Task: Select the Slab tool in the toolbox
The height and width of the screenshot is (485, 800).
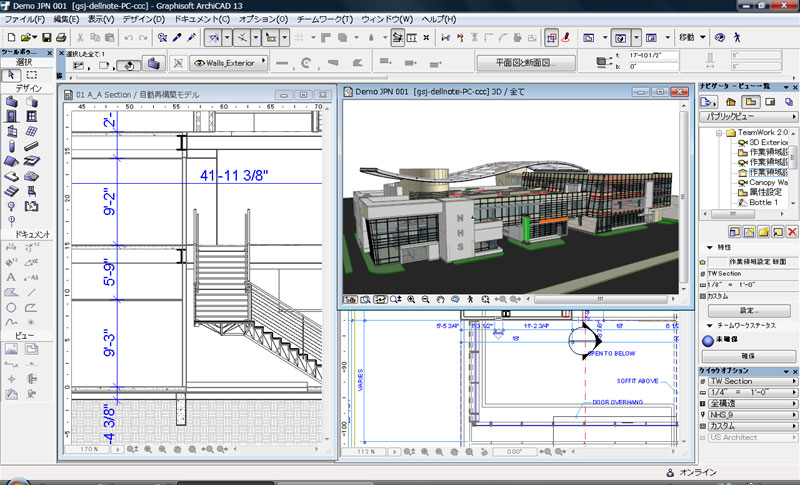Action: (11, 176)
